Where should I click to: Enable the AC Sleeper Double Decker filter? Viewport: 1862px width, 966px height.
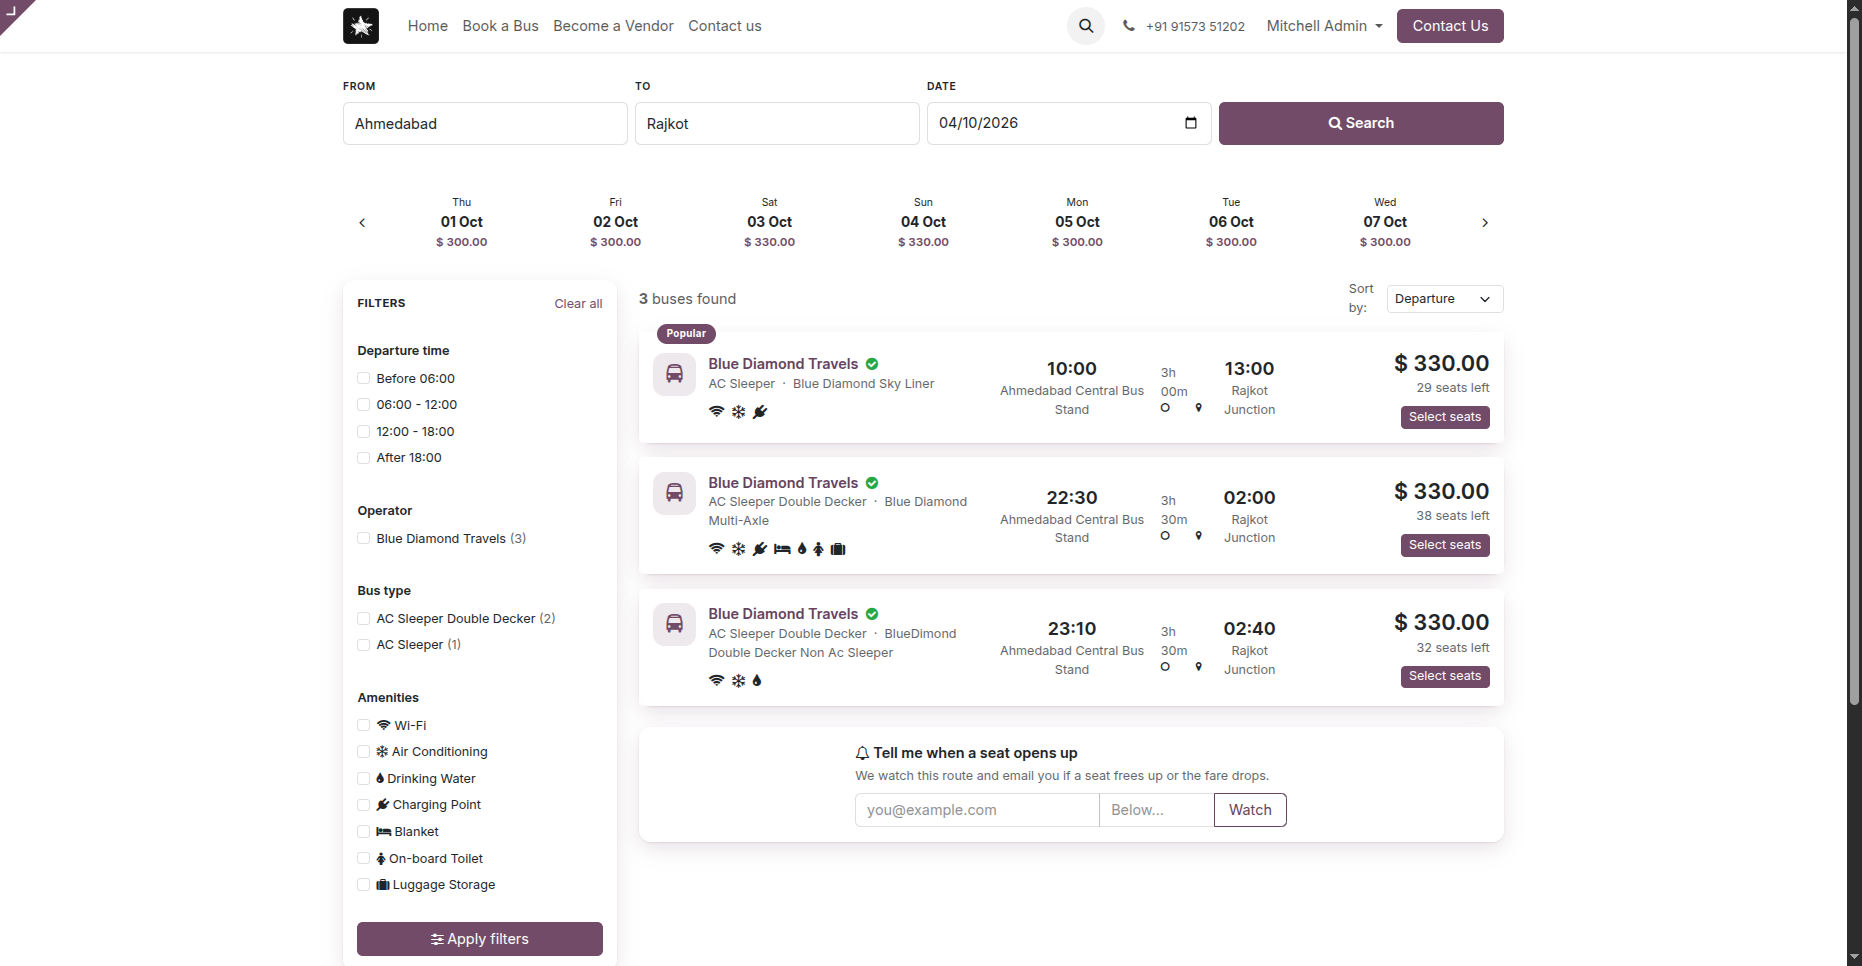coord(364,619)
